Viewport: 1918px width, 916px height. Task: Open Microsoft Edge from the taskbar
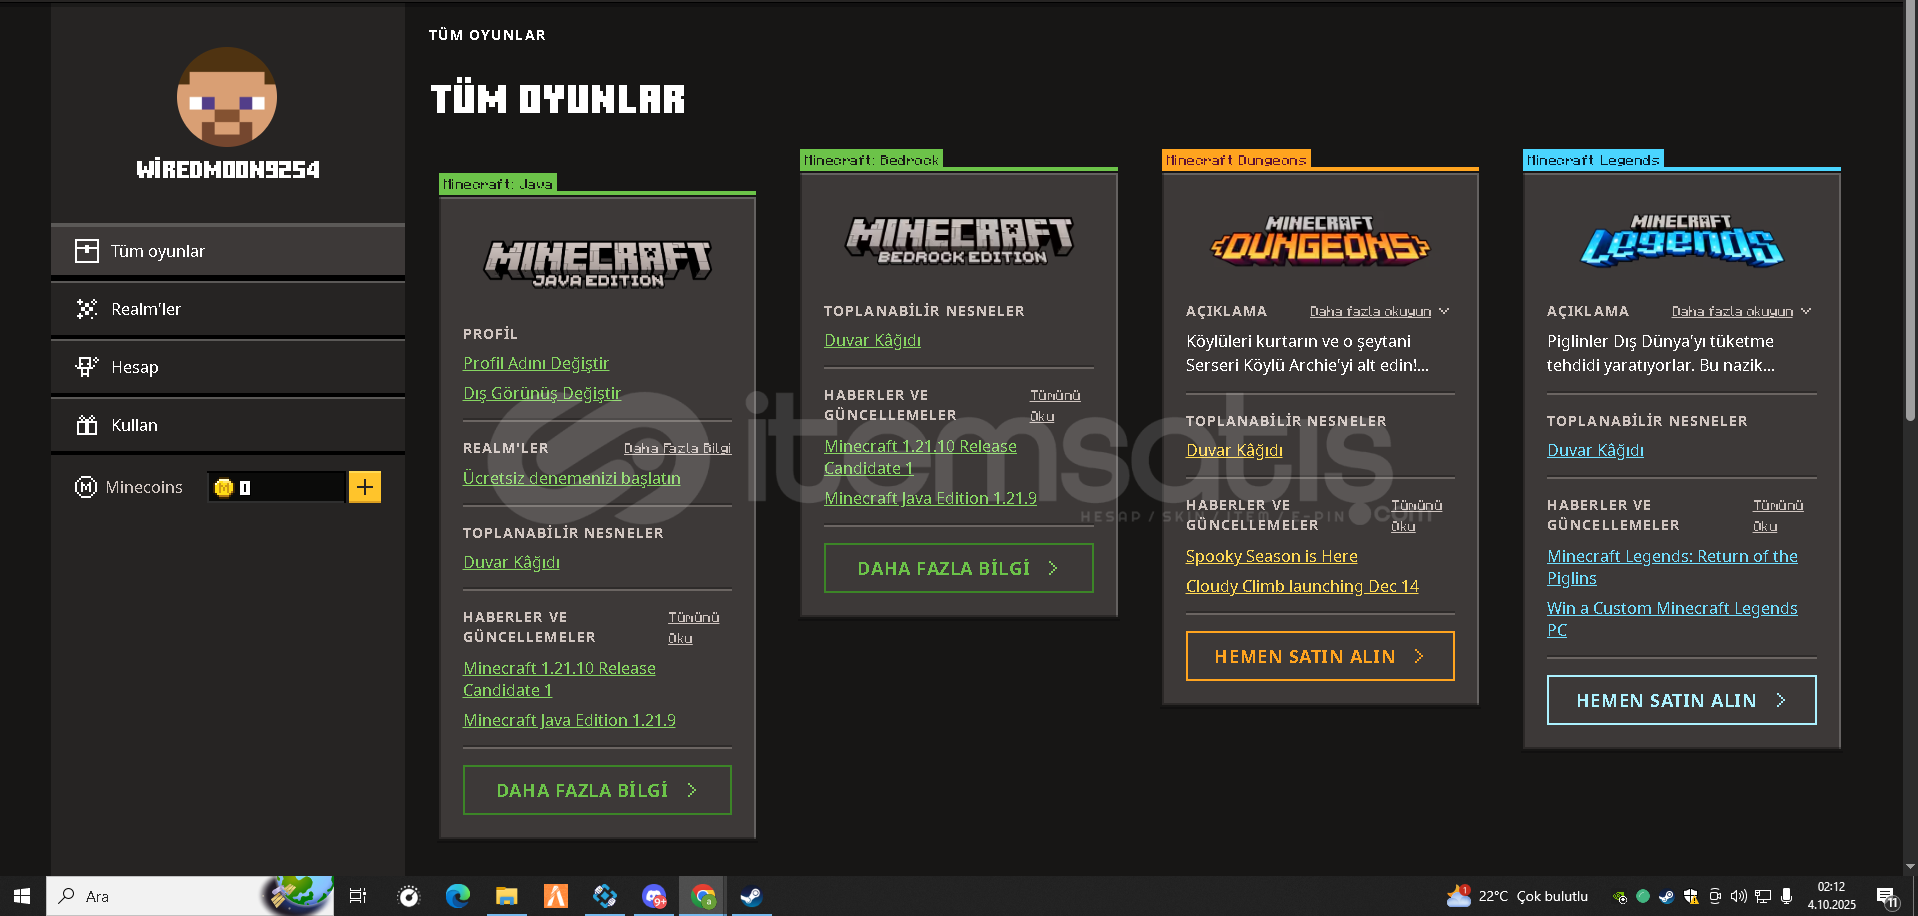457,896
